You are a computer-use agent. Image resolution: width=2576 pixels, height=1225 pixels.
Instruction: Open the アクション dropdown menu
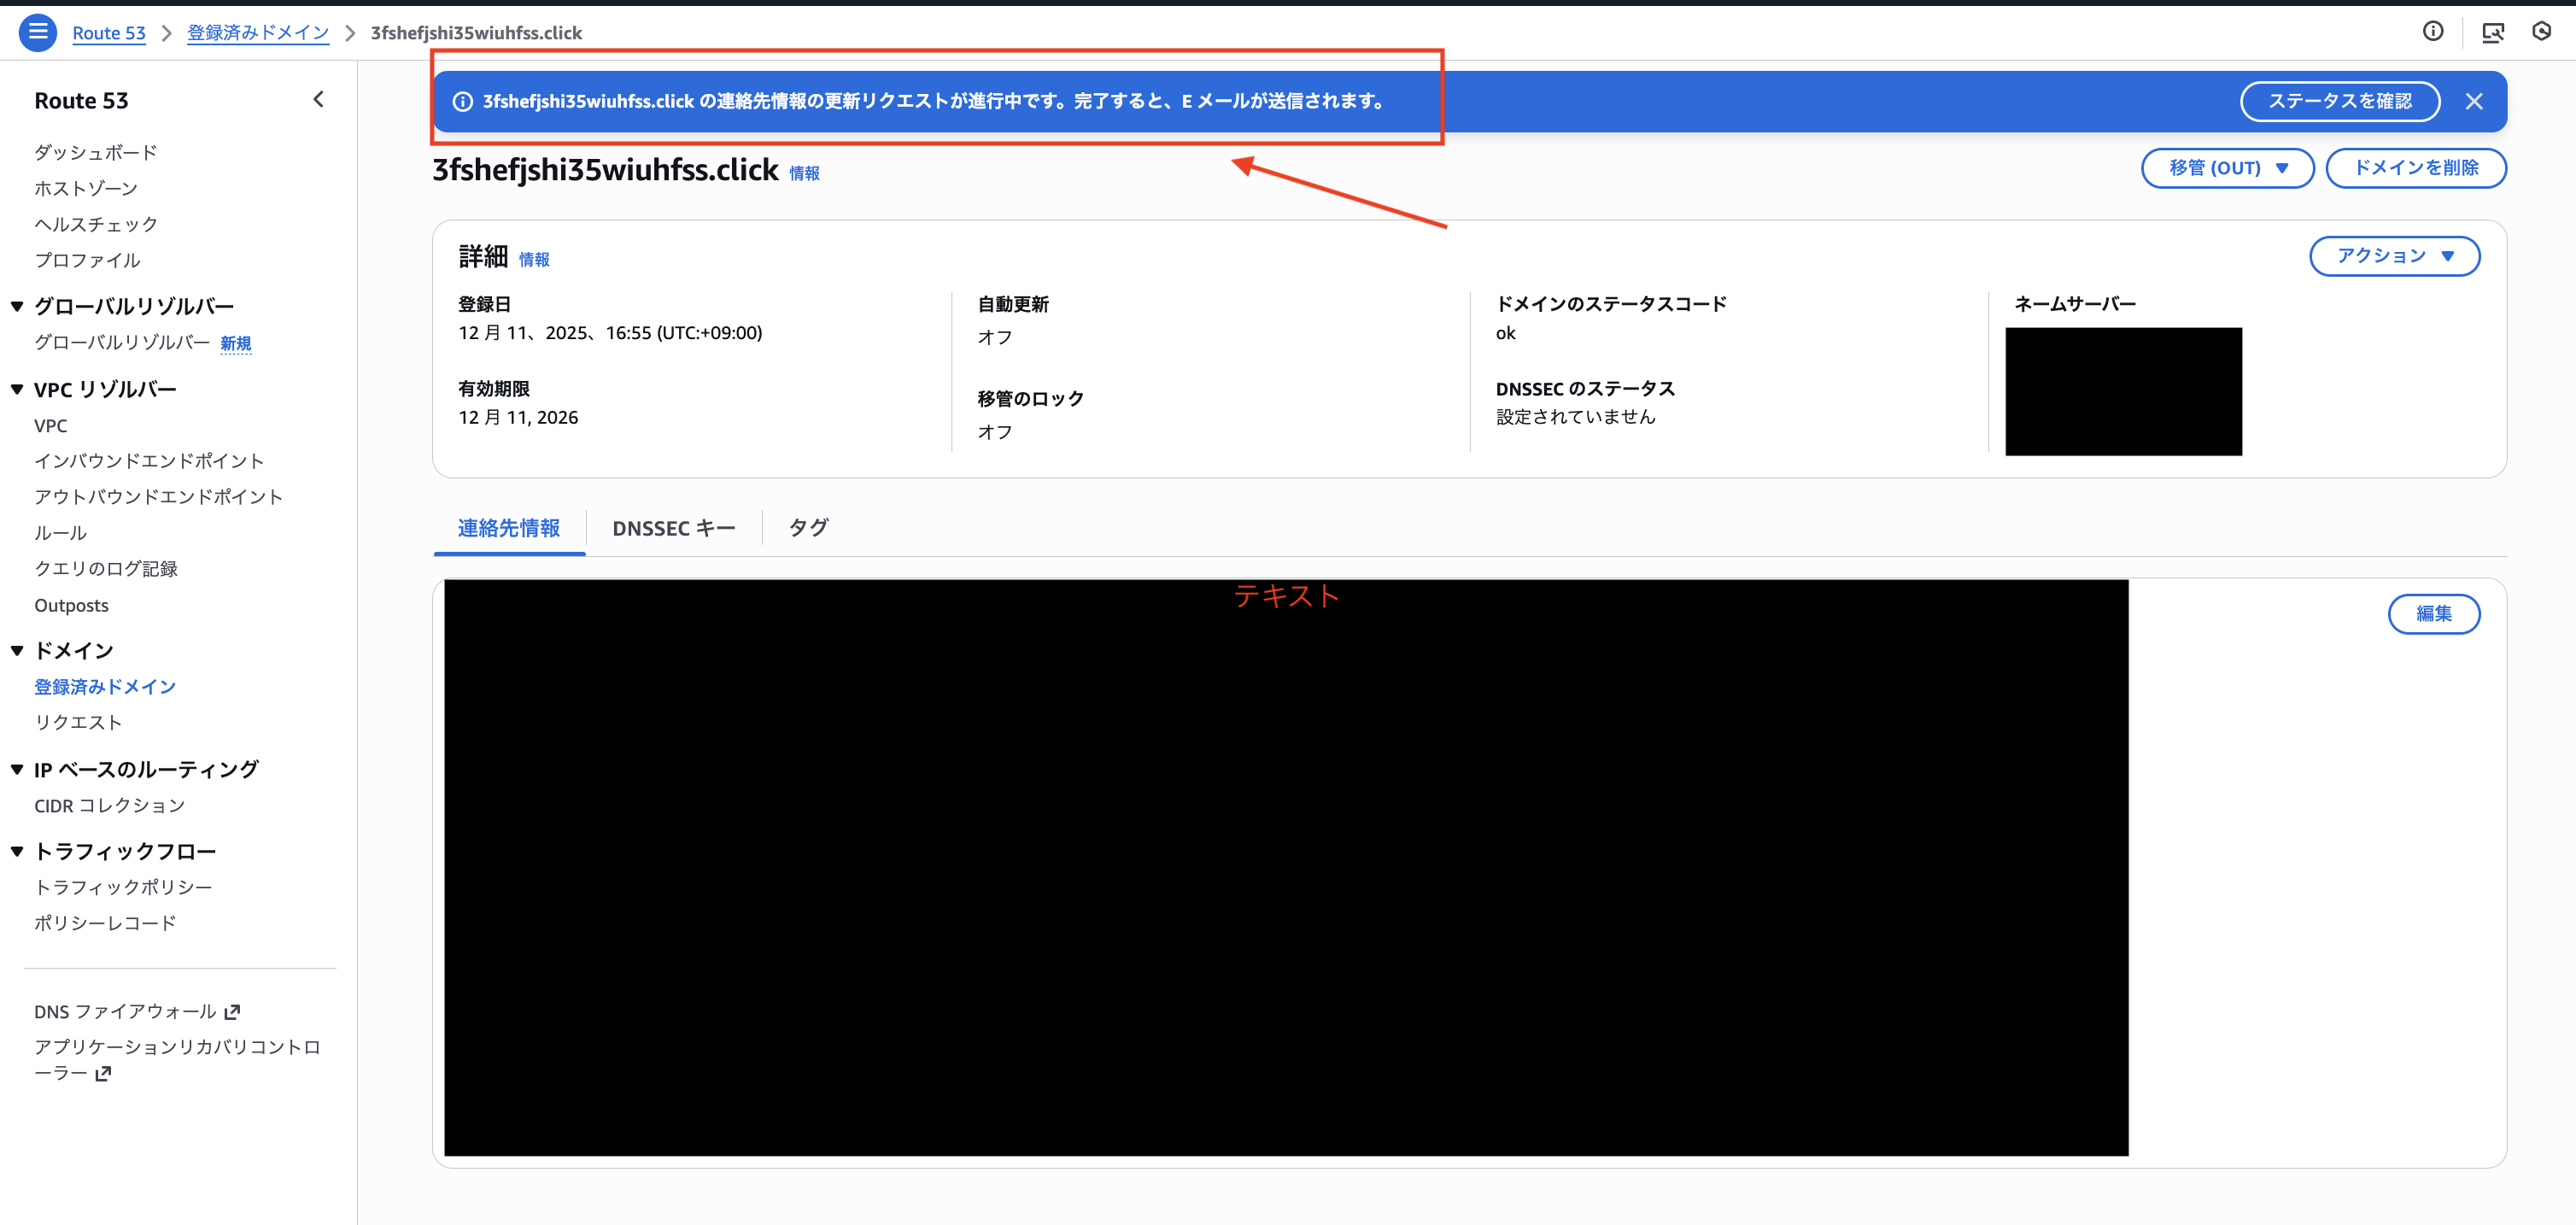[2394, 256]
